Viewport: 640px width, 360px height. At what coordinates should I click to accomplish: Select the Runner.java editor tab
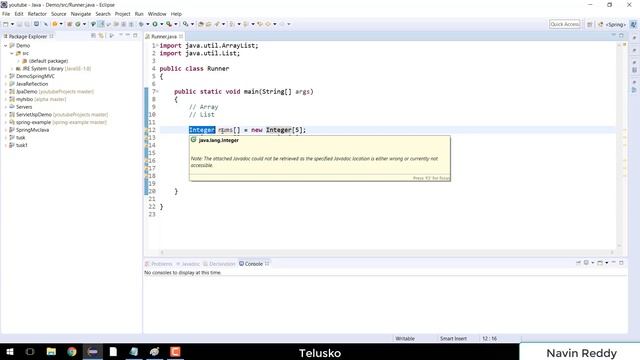click(x=164, y=36)
